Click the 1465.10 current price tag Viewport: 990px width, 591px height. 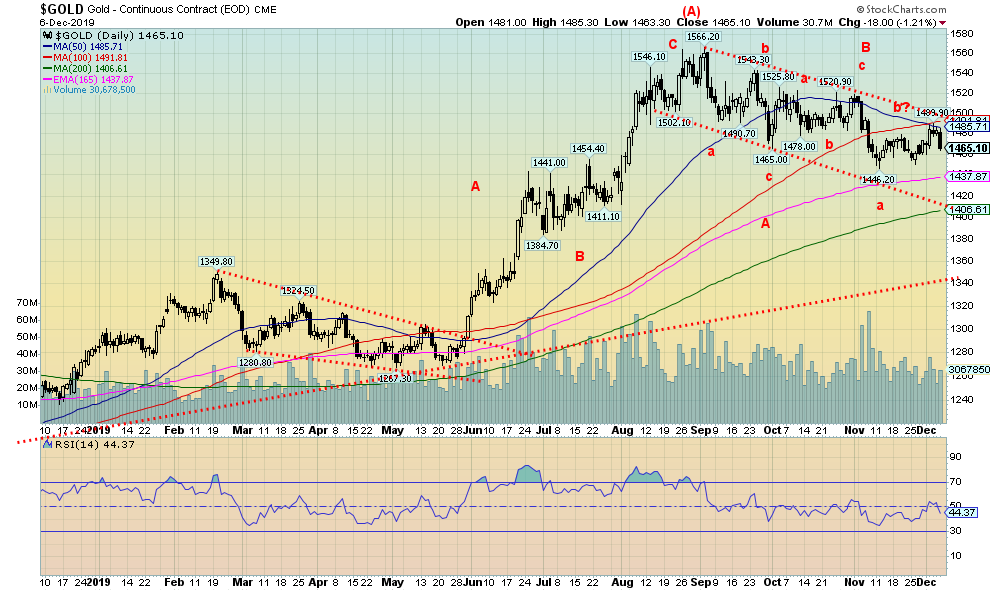(x=966, y=148)
